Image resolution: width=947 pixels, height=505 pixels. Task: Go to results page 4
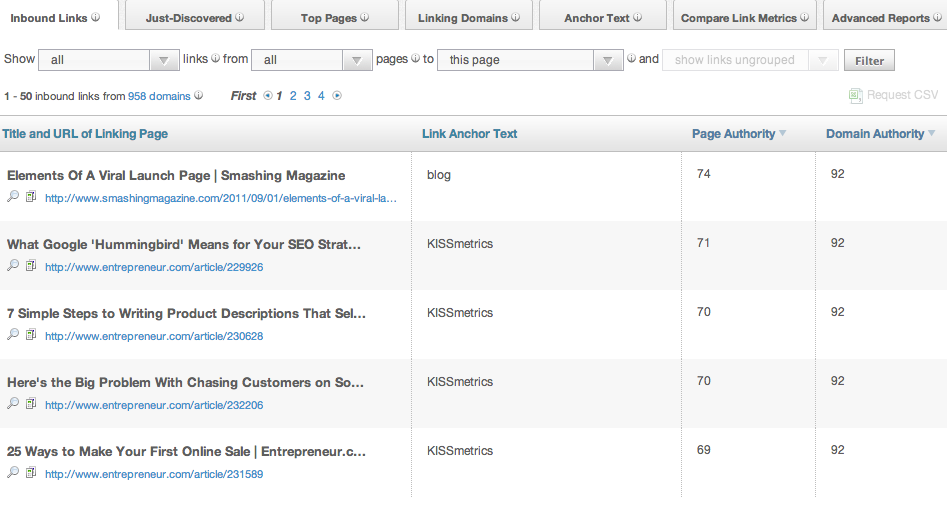321,95
